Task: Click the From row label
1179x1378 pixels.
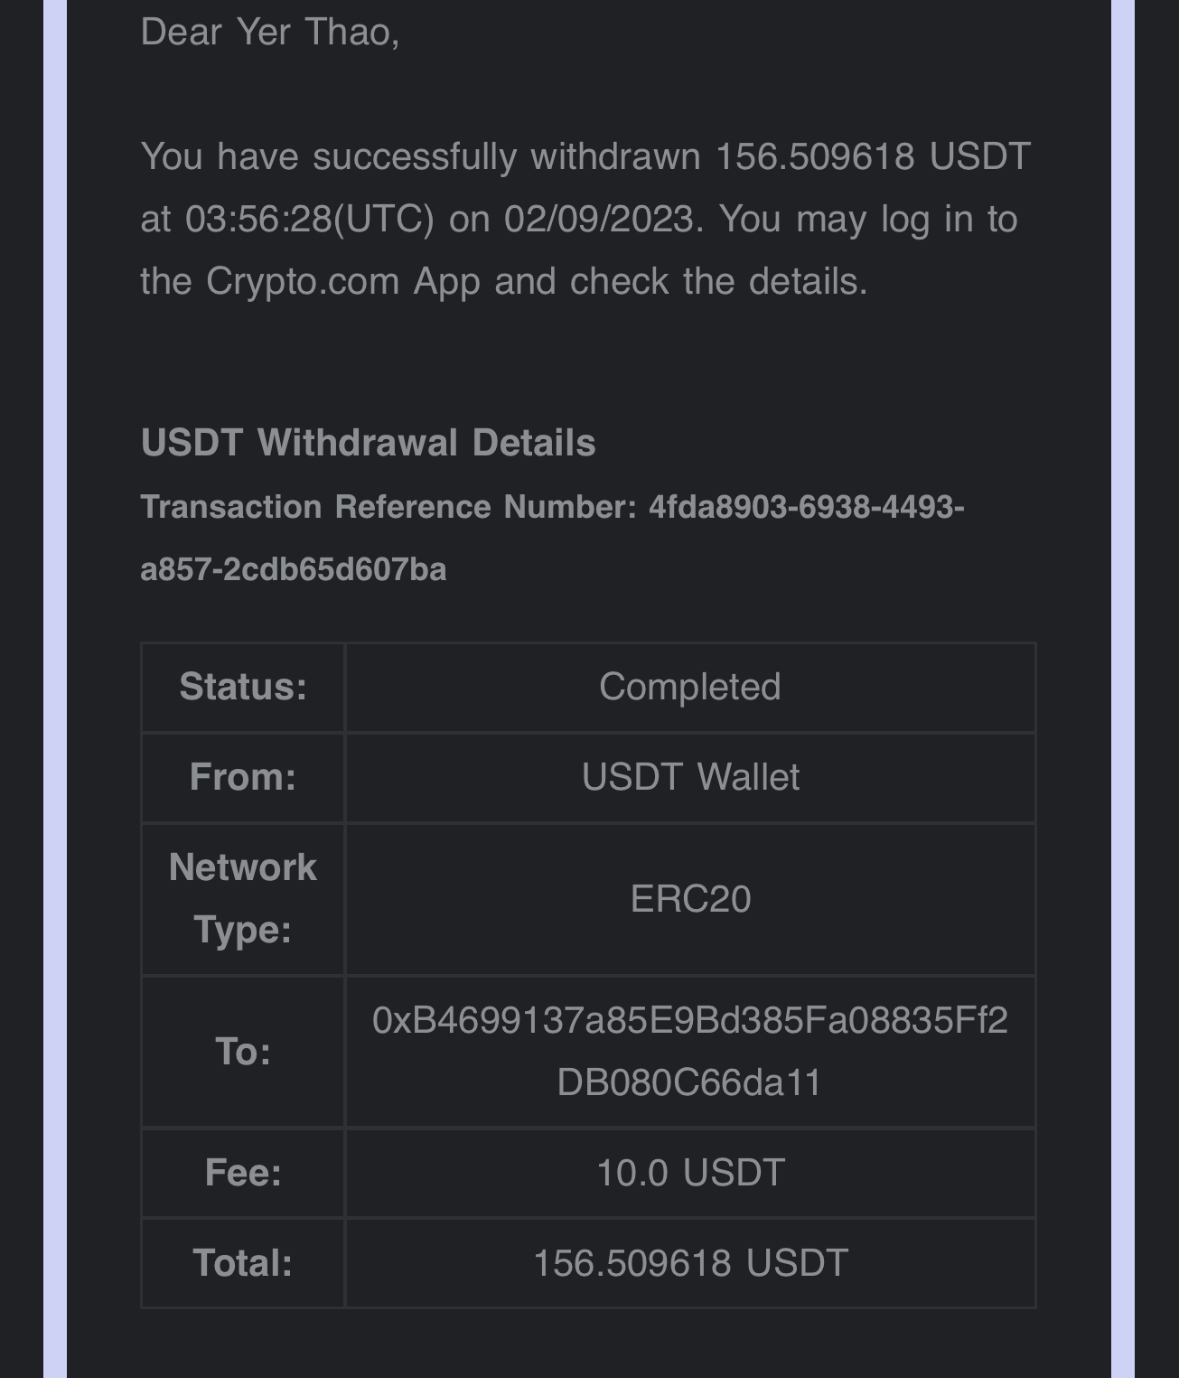Action: point(243,777)
